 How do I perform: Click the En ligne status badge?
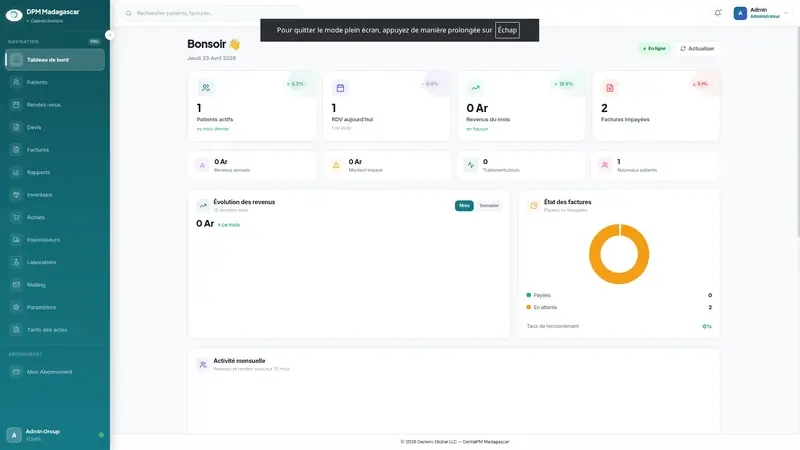coord(655,48)
